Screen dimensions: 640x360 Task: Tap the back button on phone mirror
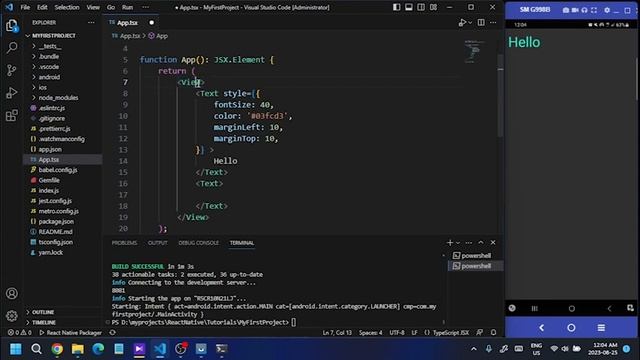point(541,328)
